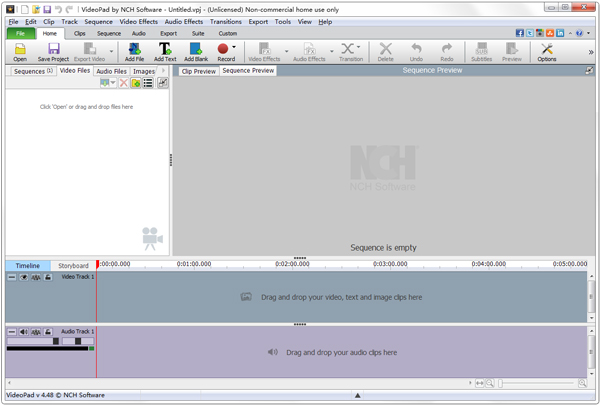600x405 pixels.
Task: Open the Sequences bin tab
Action: pyautogui.click(x=33, y=71)
